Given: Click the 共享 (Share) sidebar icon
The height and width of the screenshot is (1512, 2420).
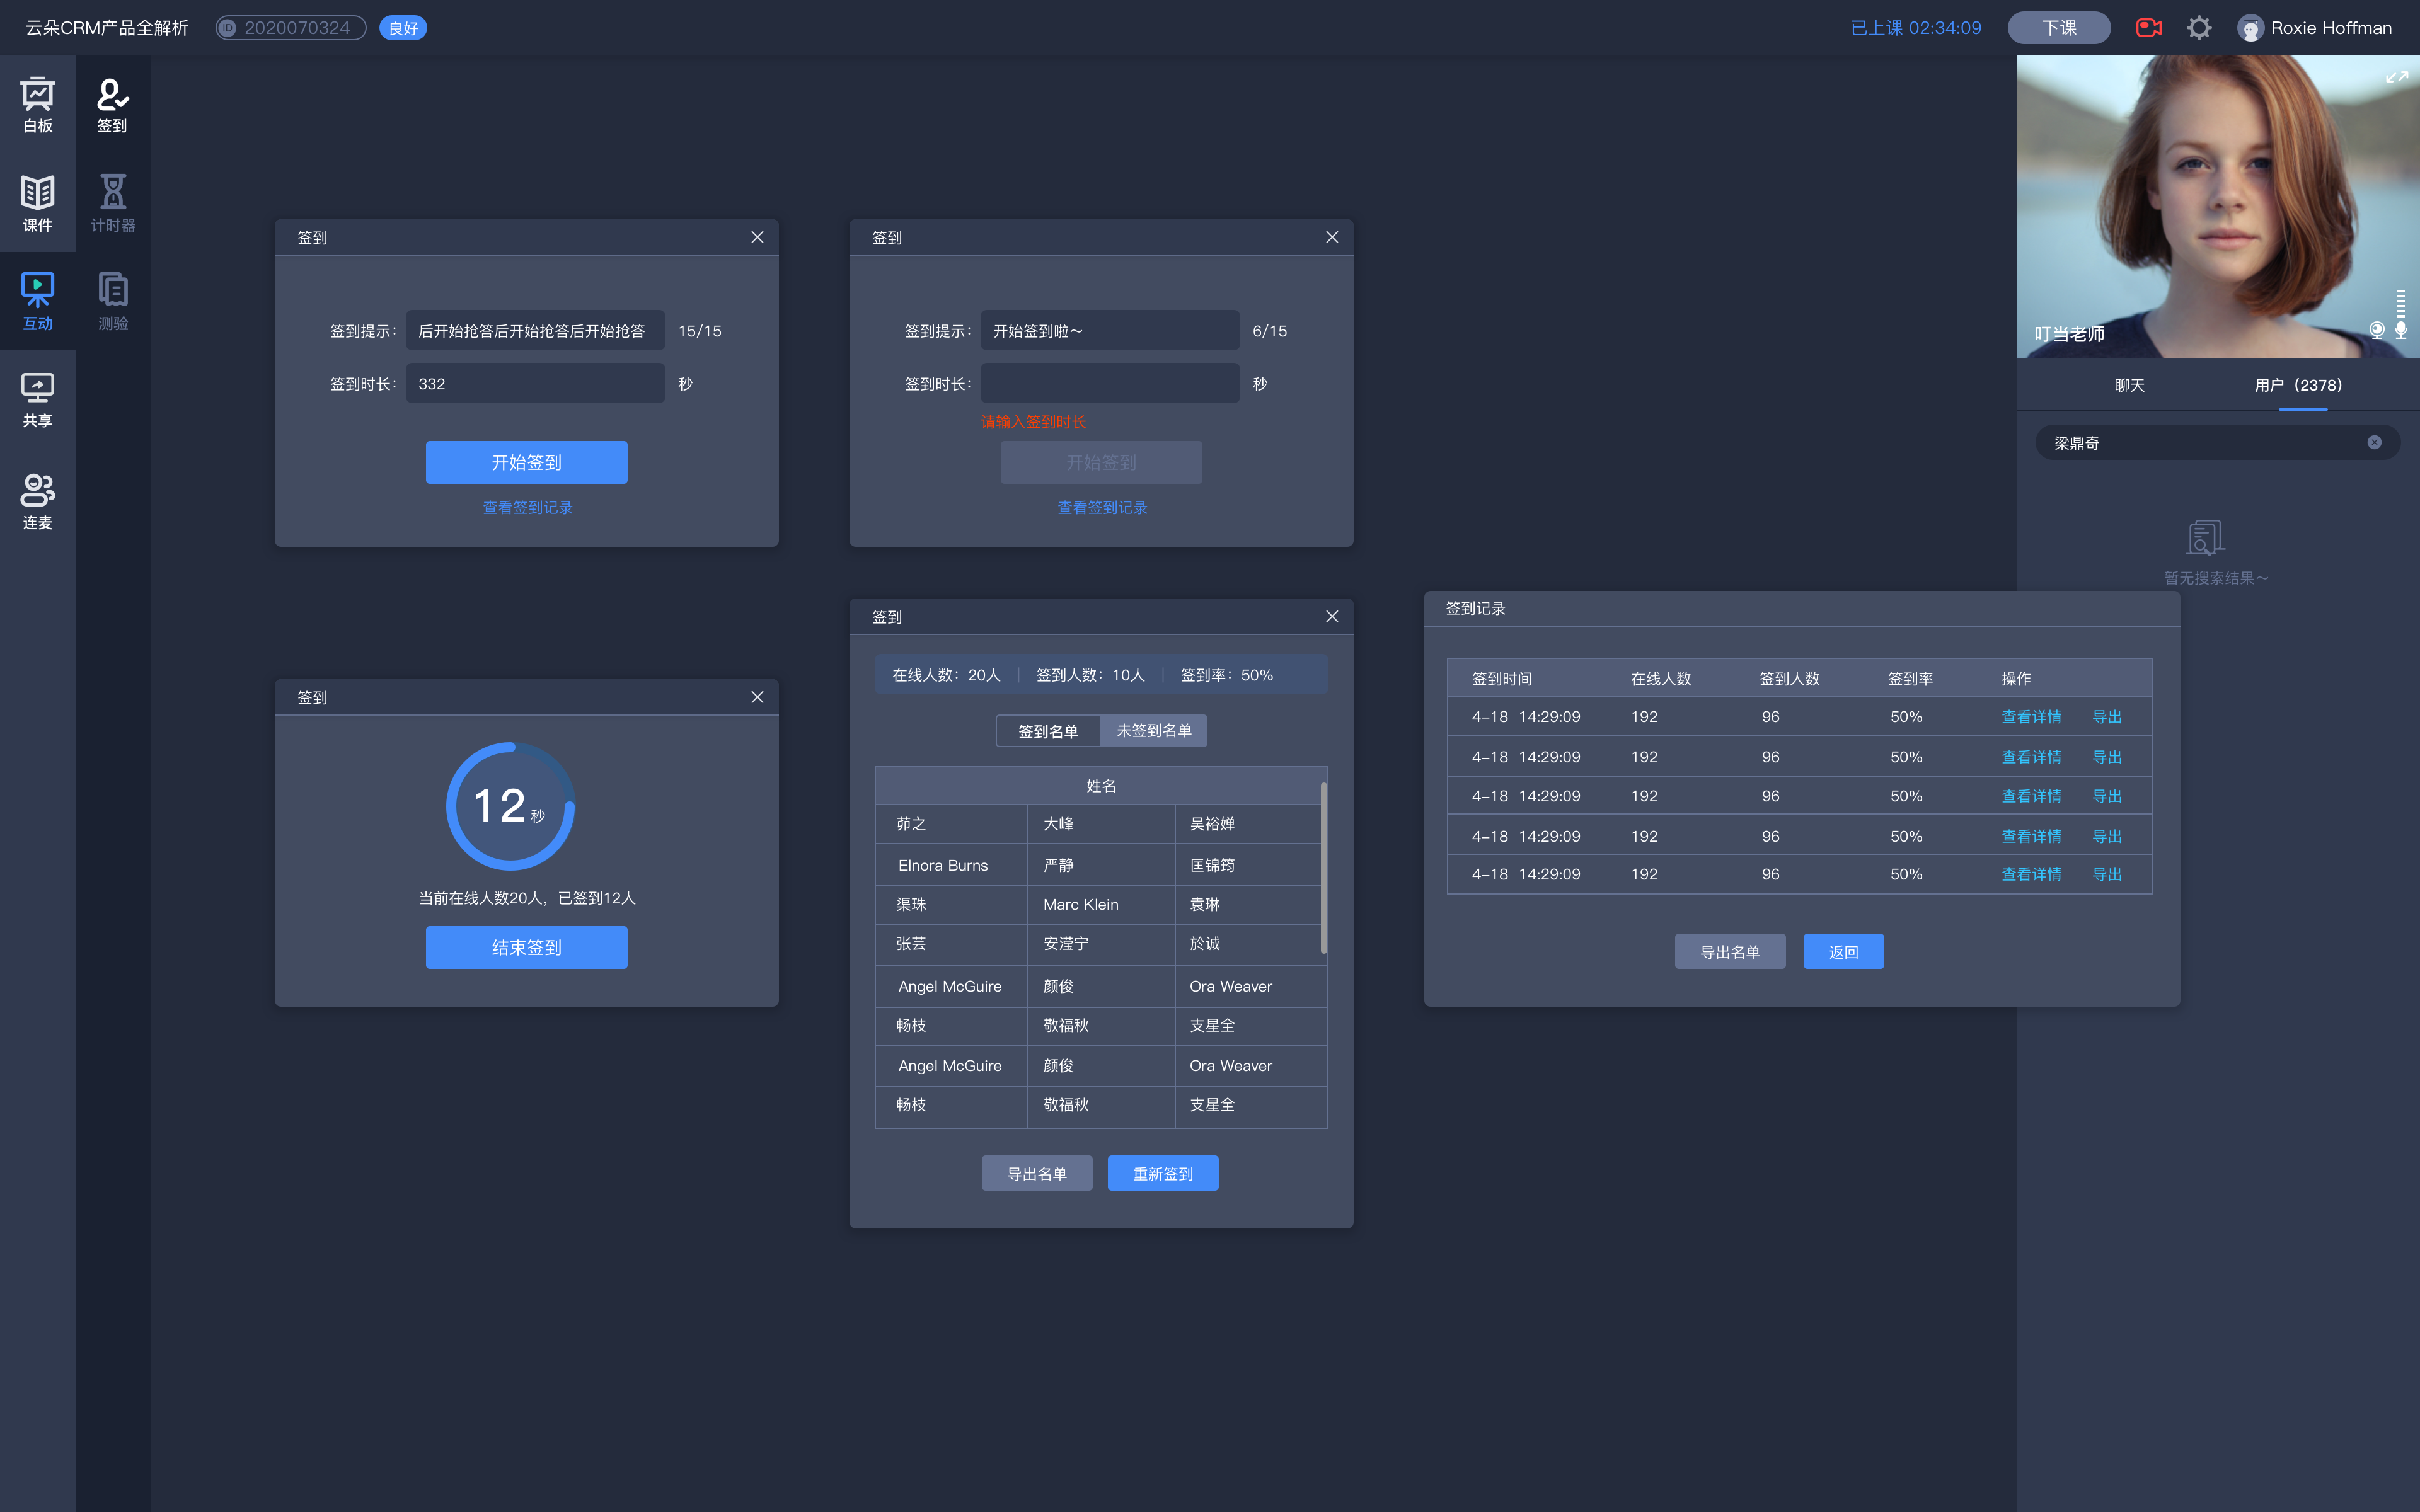Looking at the screenshot, I should (x=38, y=397).
